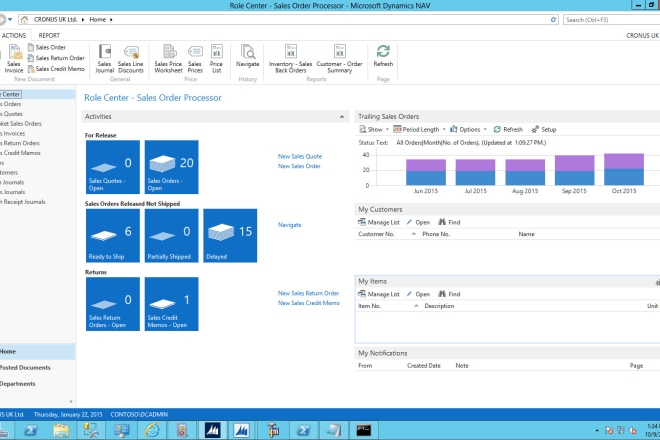
Task: Expand the CRONUS UK Ltd. breadcrumb arrow
Action: 83,19
